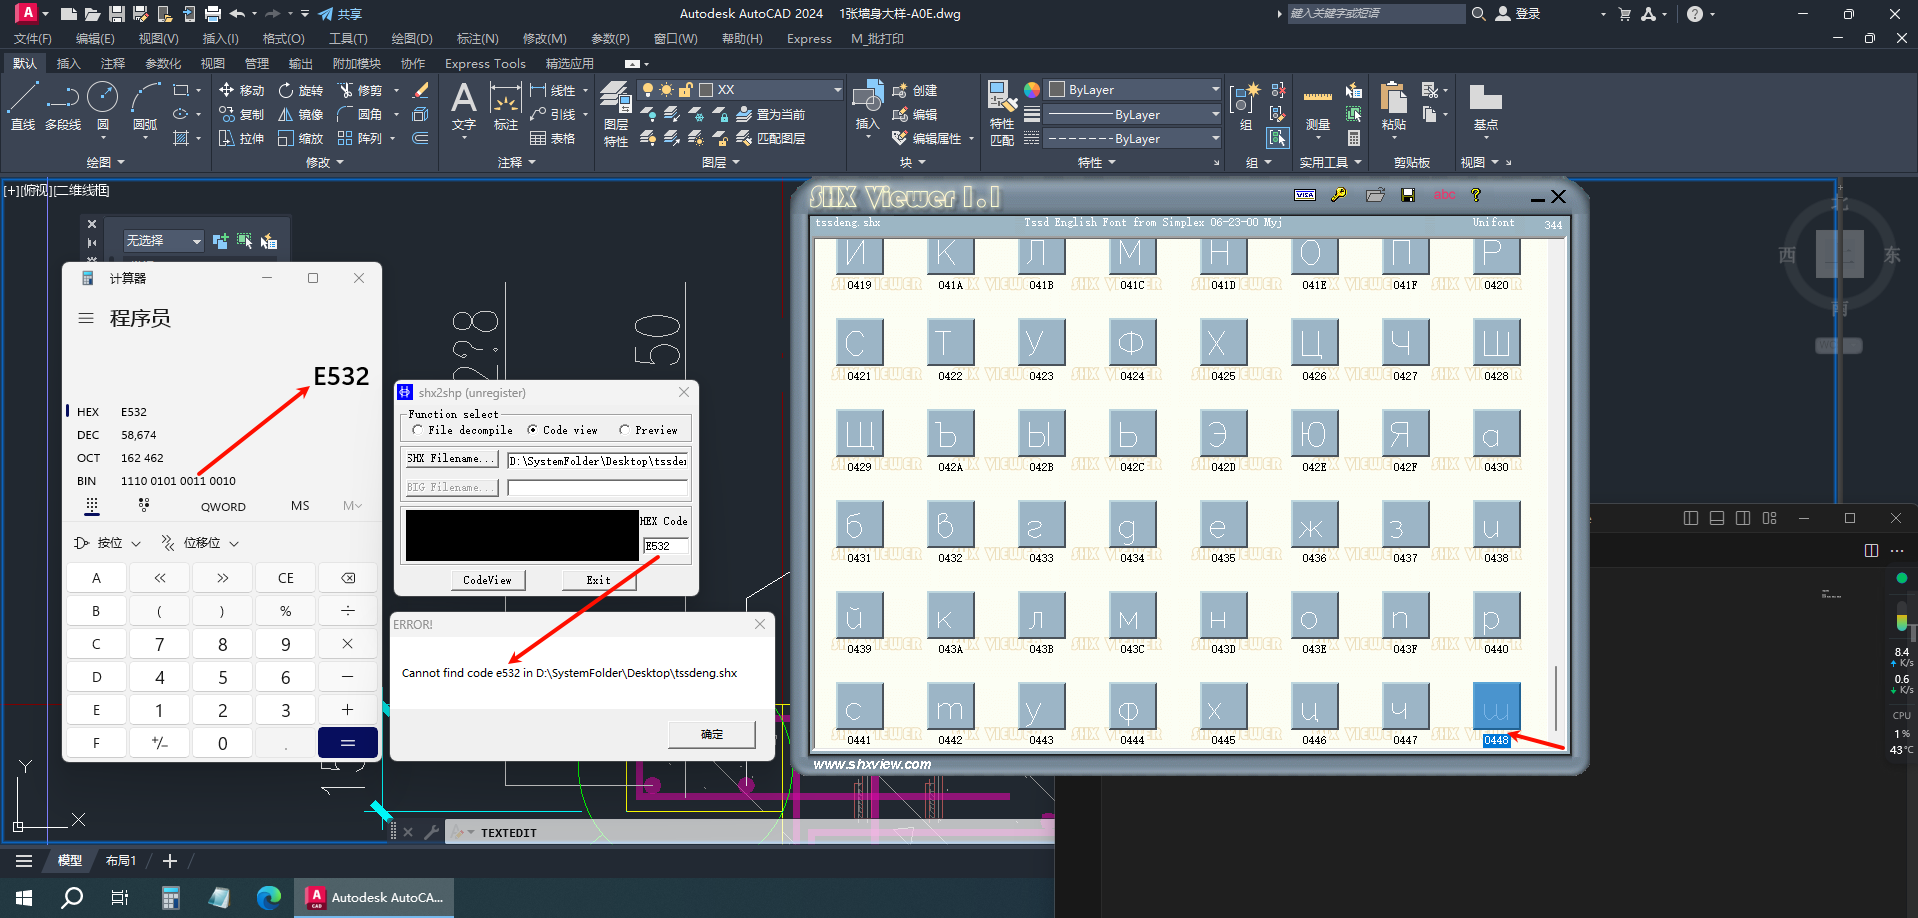This screenshot has height=918, width=1918.
Task: Open the calculator navigation hamburger menu
Action: click(86, 318)
